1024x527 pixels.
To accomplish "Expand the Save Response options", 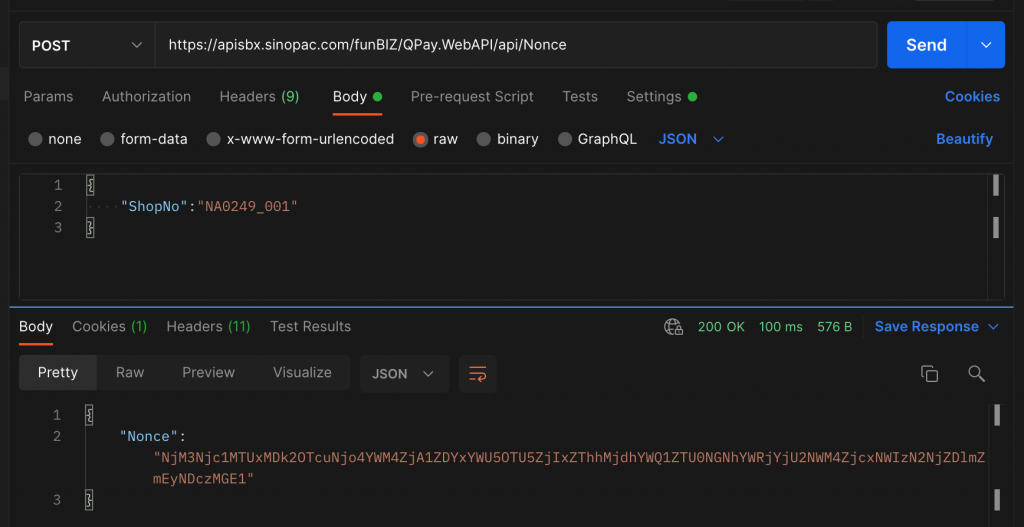I will pyautogui.click(x=994, y=327).
